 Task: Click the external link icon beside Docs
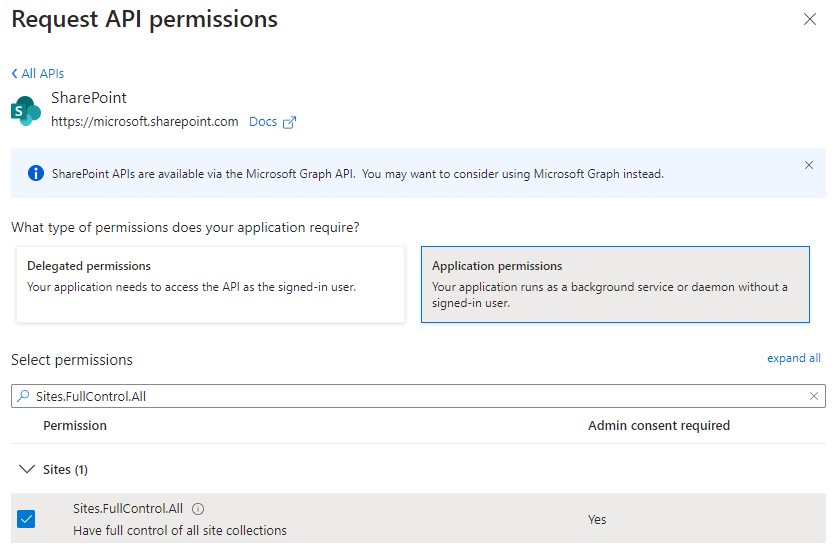tap(289, 122)
